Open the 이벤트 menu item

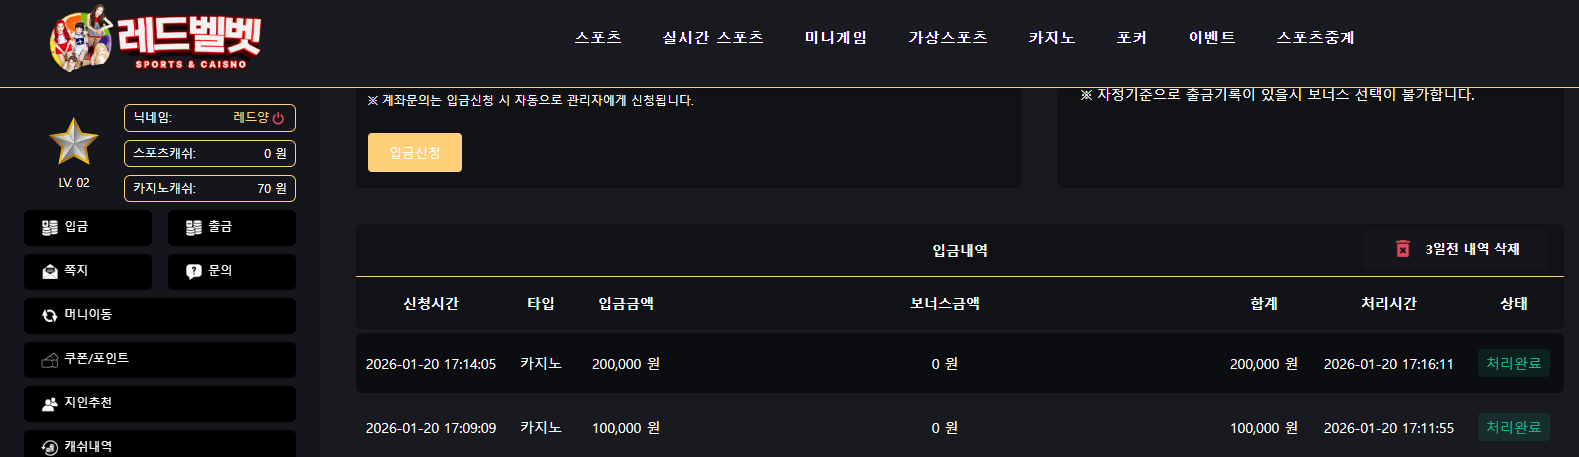pos(1212,38)
